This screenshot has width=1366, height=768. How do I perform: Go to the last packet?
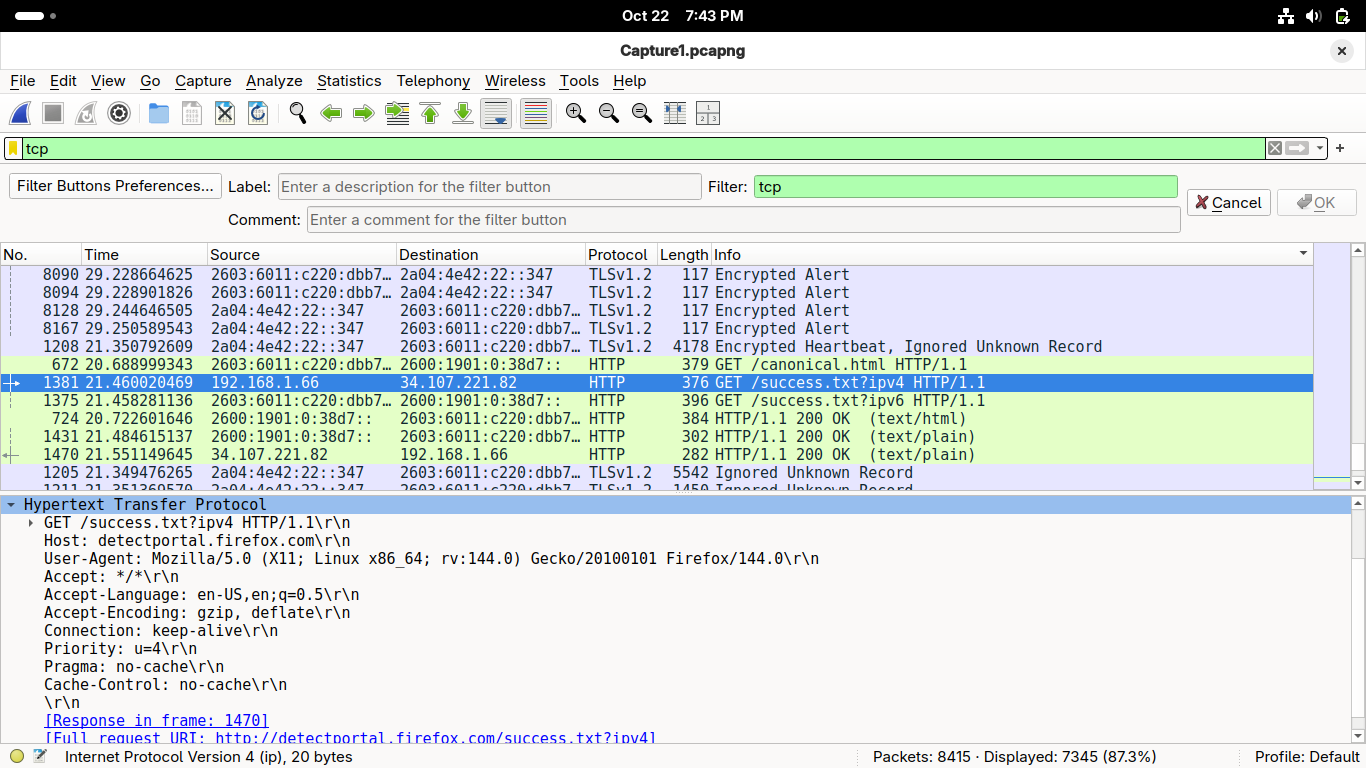[x=463, y=114]
